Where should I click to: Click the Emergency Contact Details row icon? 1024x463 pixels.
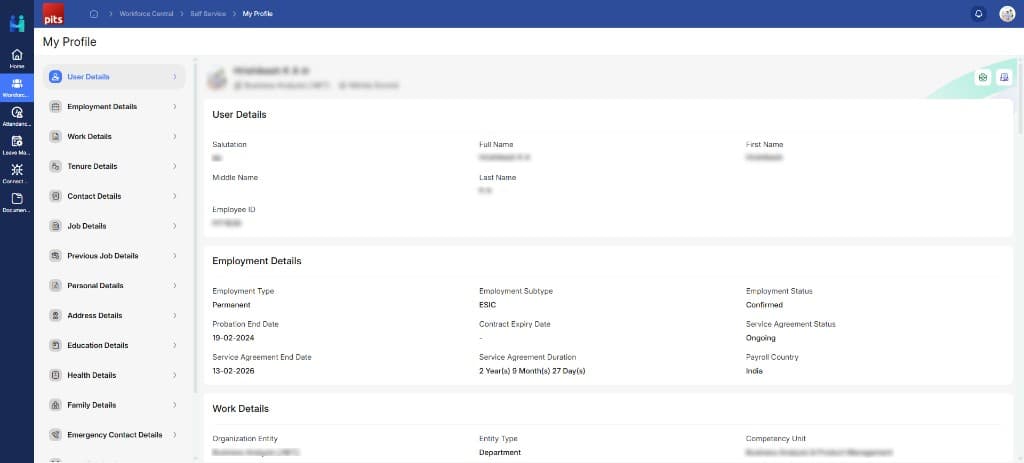click(56, 435)
